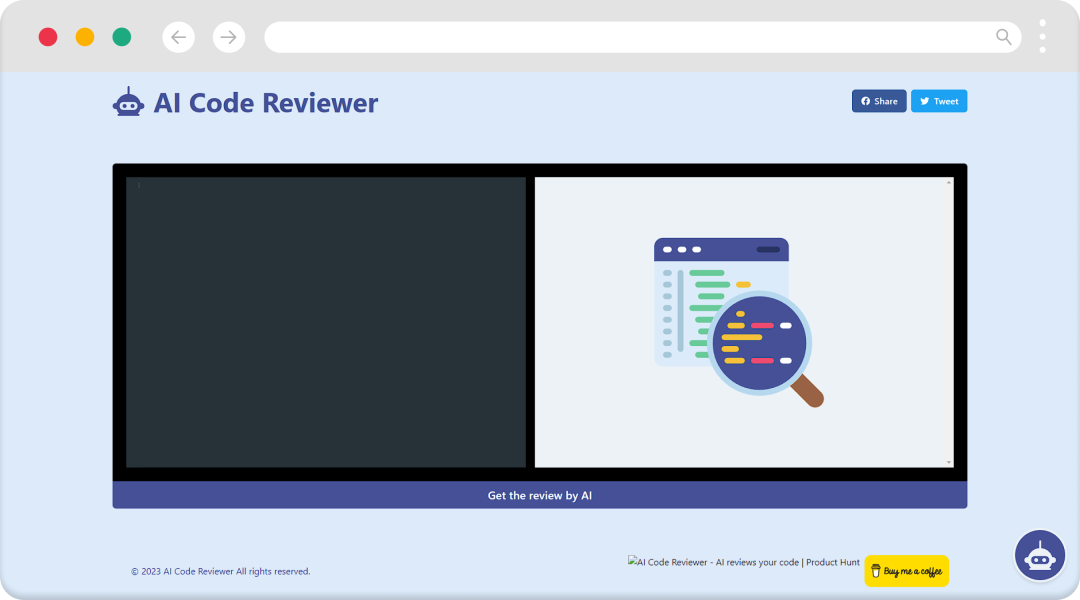Click the yellow minimize window dot
This screenshot has height=600, width=1080.
point(85,37)
